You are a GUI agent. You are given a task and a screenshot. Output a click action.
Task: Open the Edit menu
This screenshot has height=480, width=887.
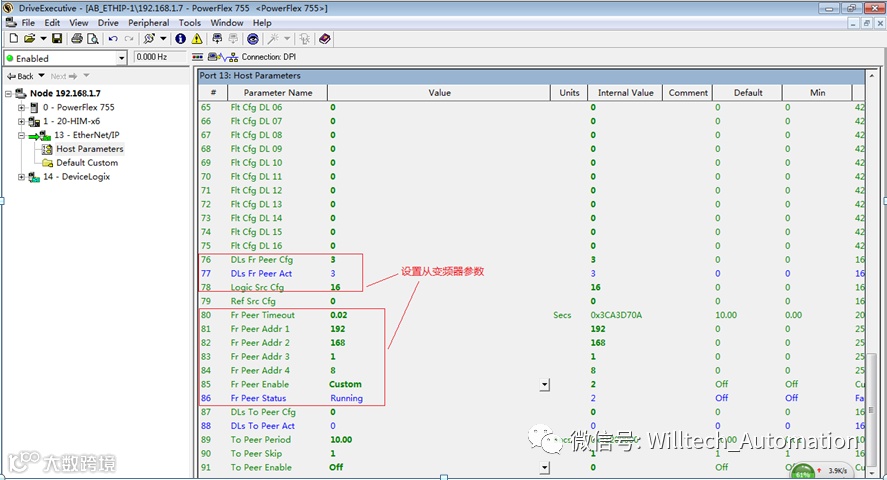[52, 23]
